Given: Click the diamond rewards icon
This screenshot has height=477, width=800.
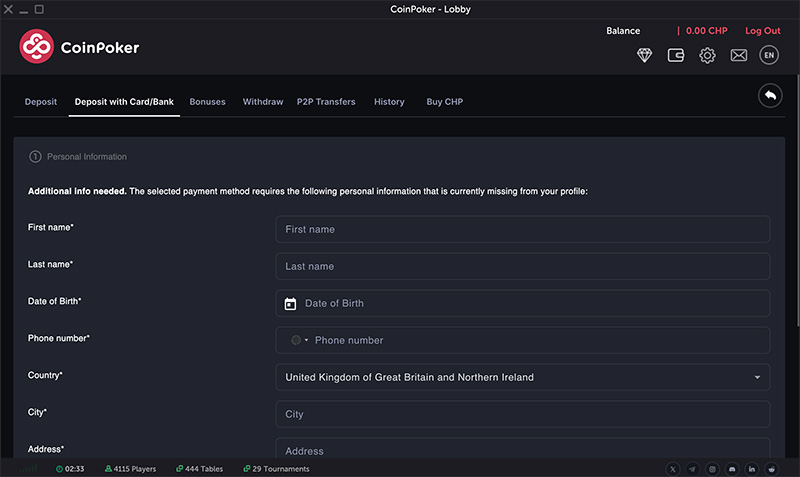Looking at the screenshot, I should coord(645,56).
